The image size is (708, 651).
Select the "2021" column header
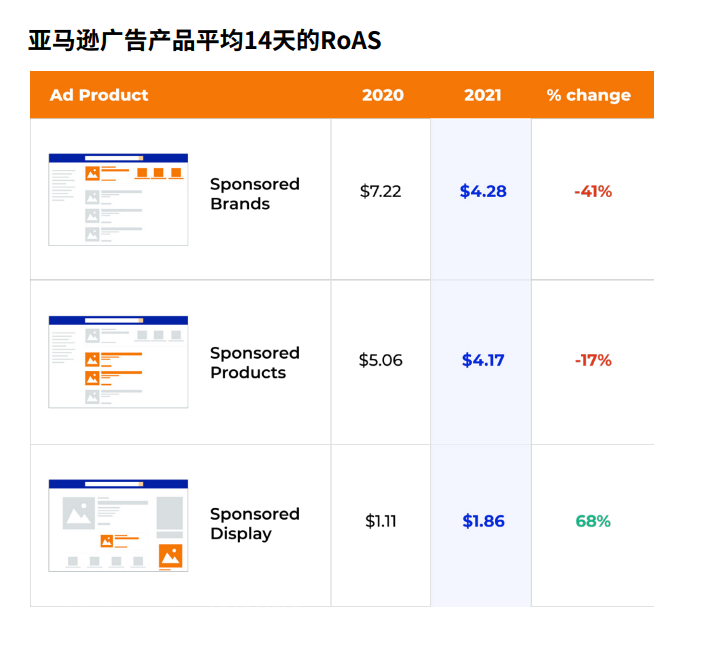click(x=483, y=95)
